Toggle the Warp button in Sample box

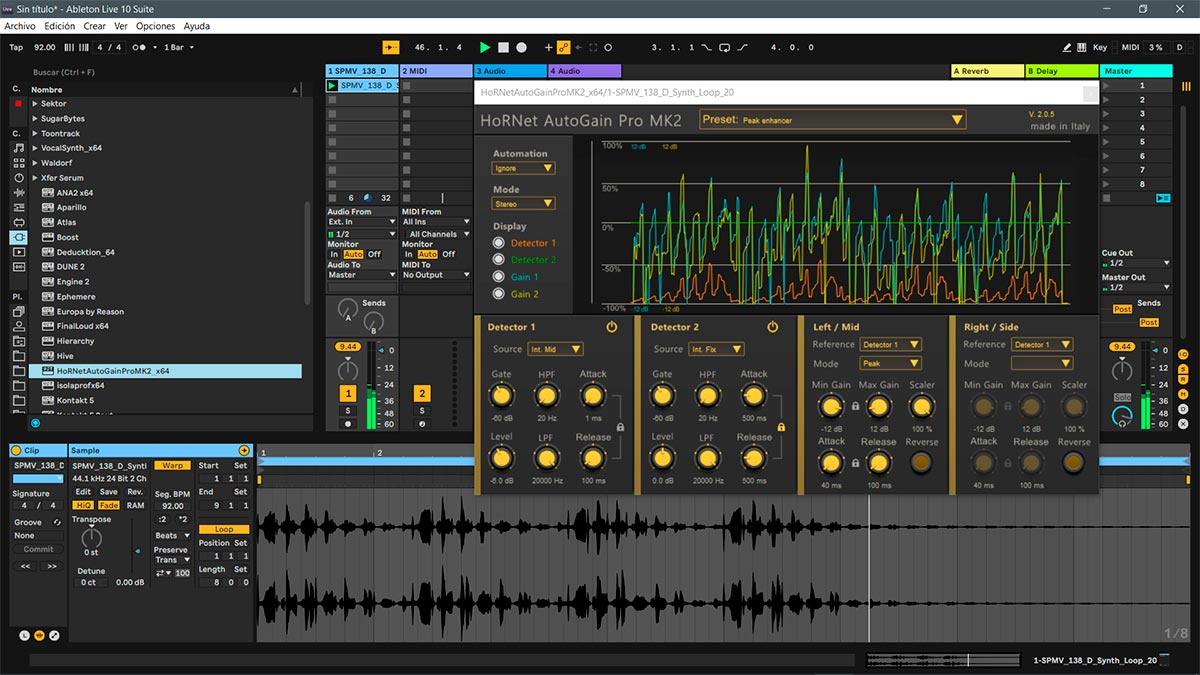[x=172, y=465]
